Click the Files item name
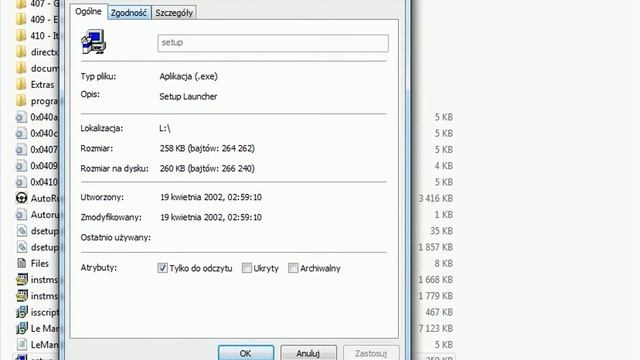640x360 pixels. click(x=40, y=263)
